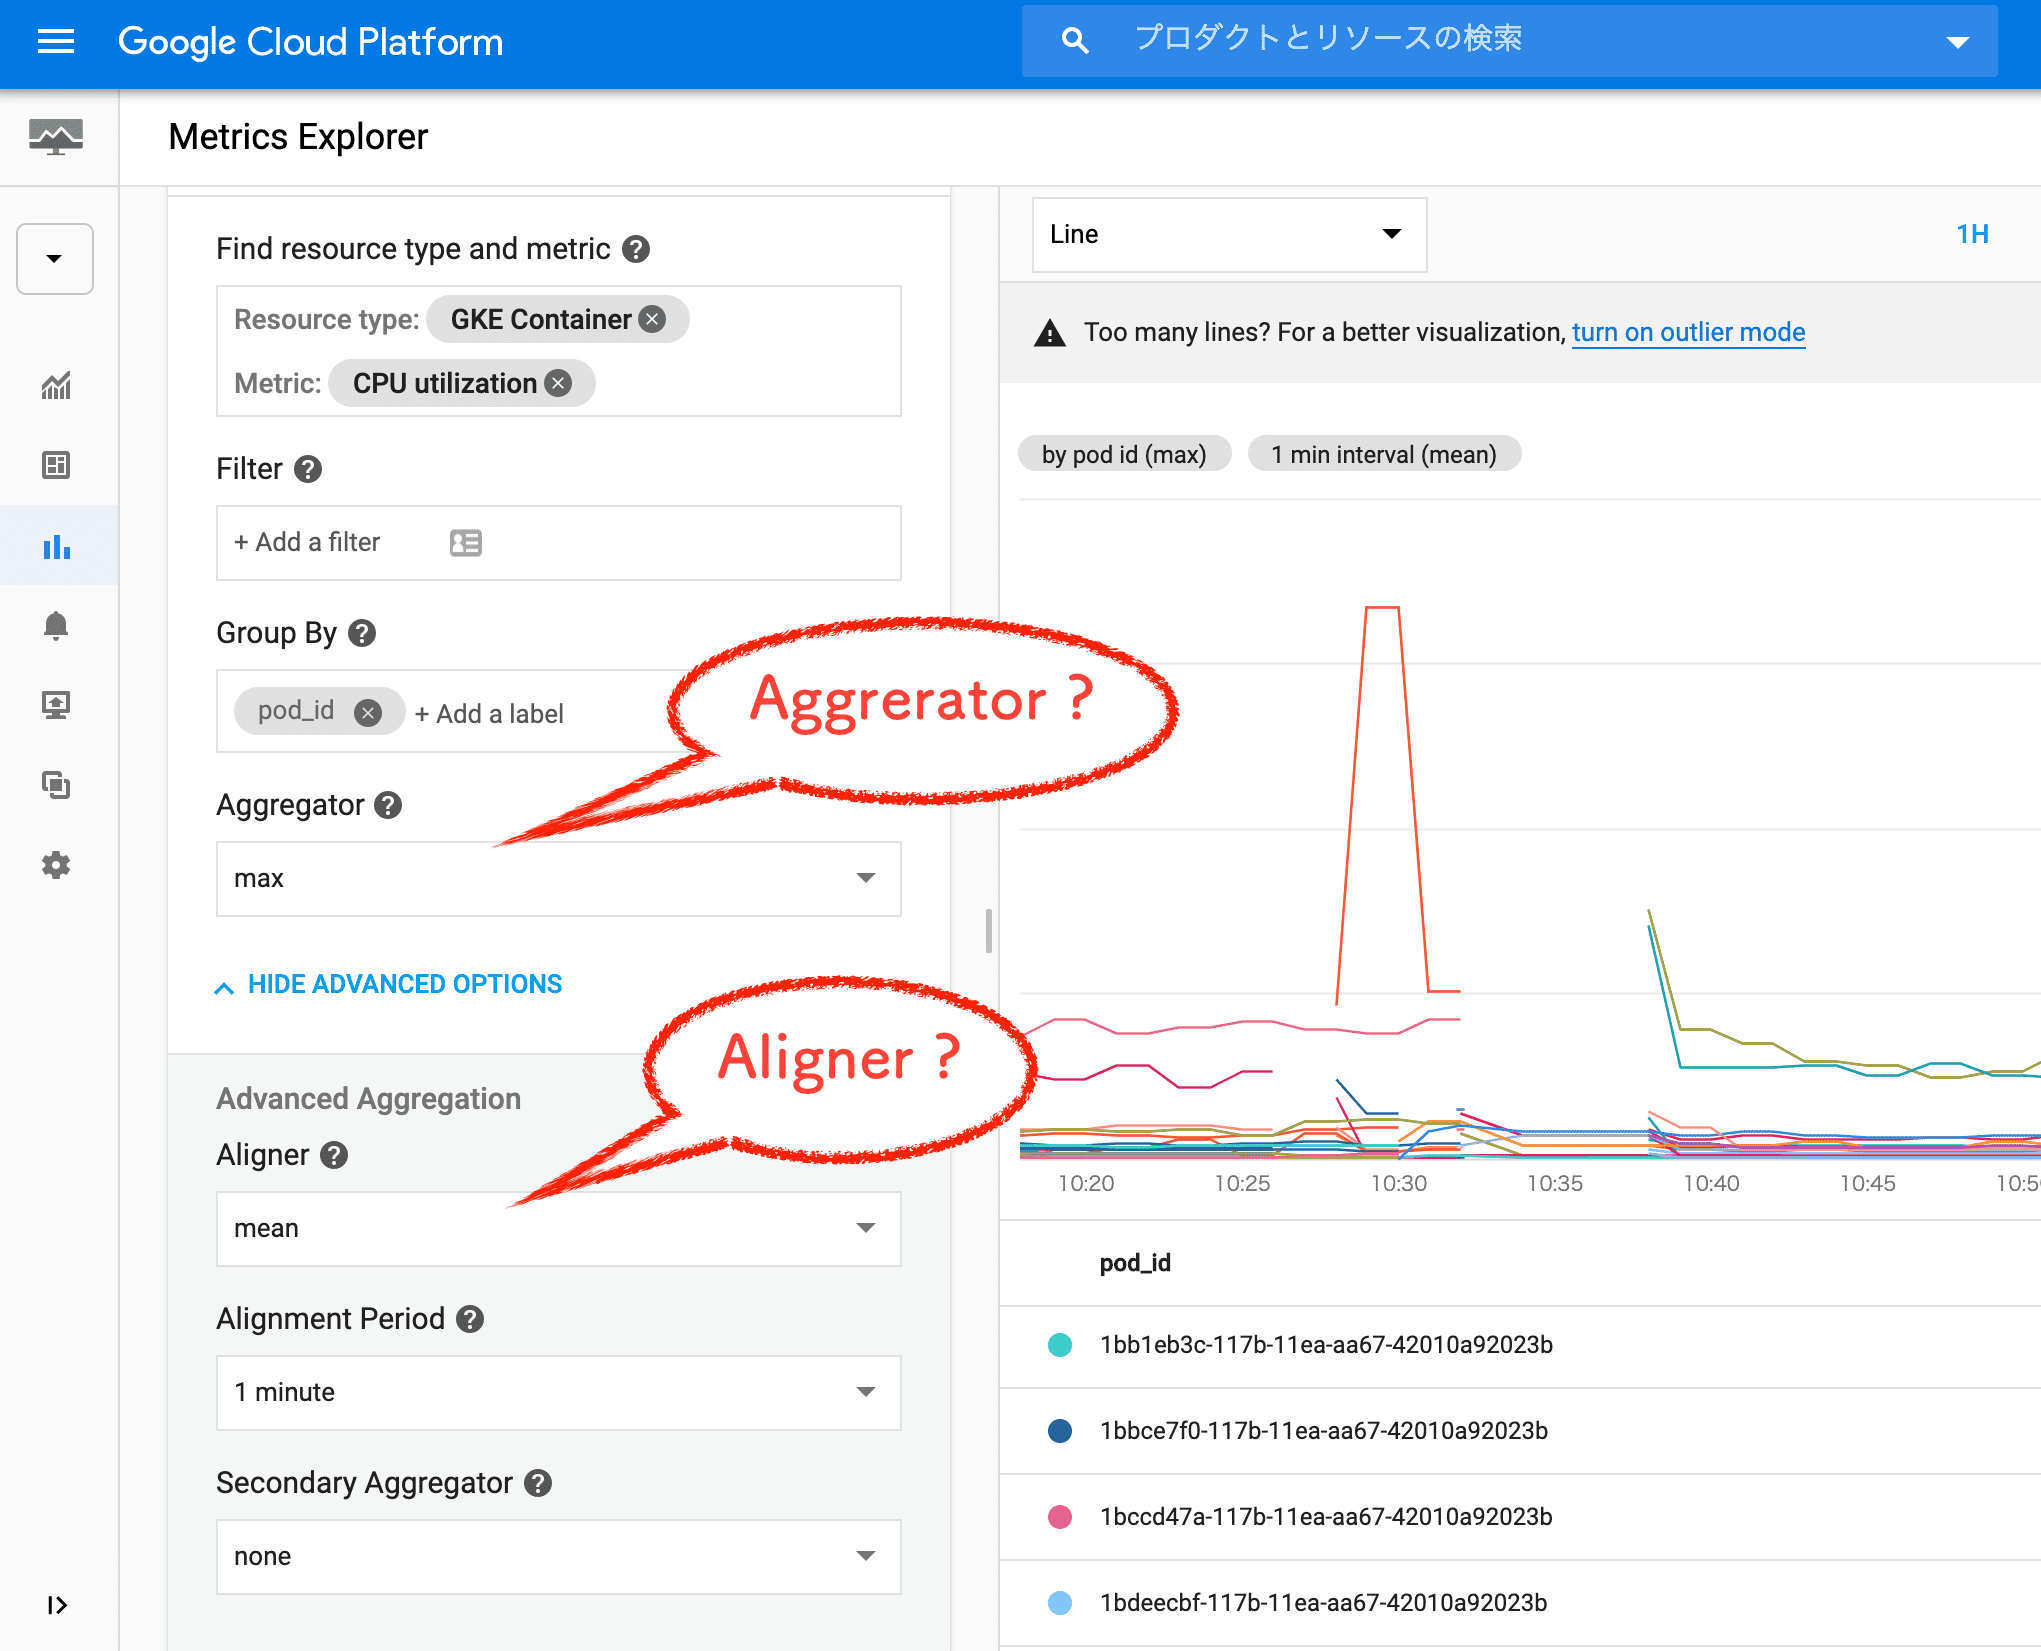Screen dimensions: 2041x1651
Task: Select legend row 1bdeecbf-117b-11ea-aa67-42010a92023b
Action: tap(1520, 1603)
